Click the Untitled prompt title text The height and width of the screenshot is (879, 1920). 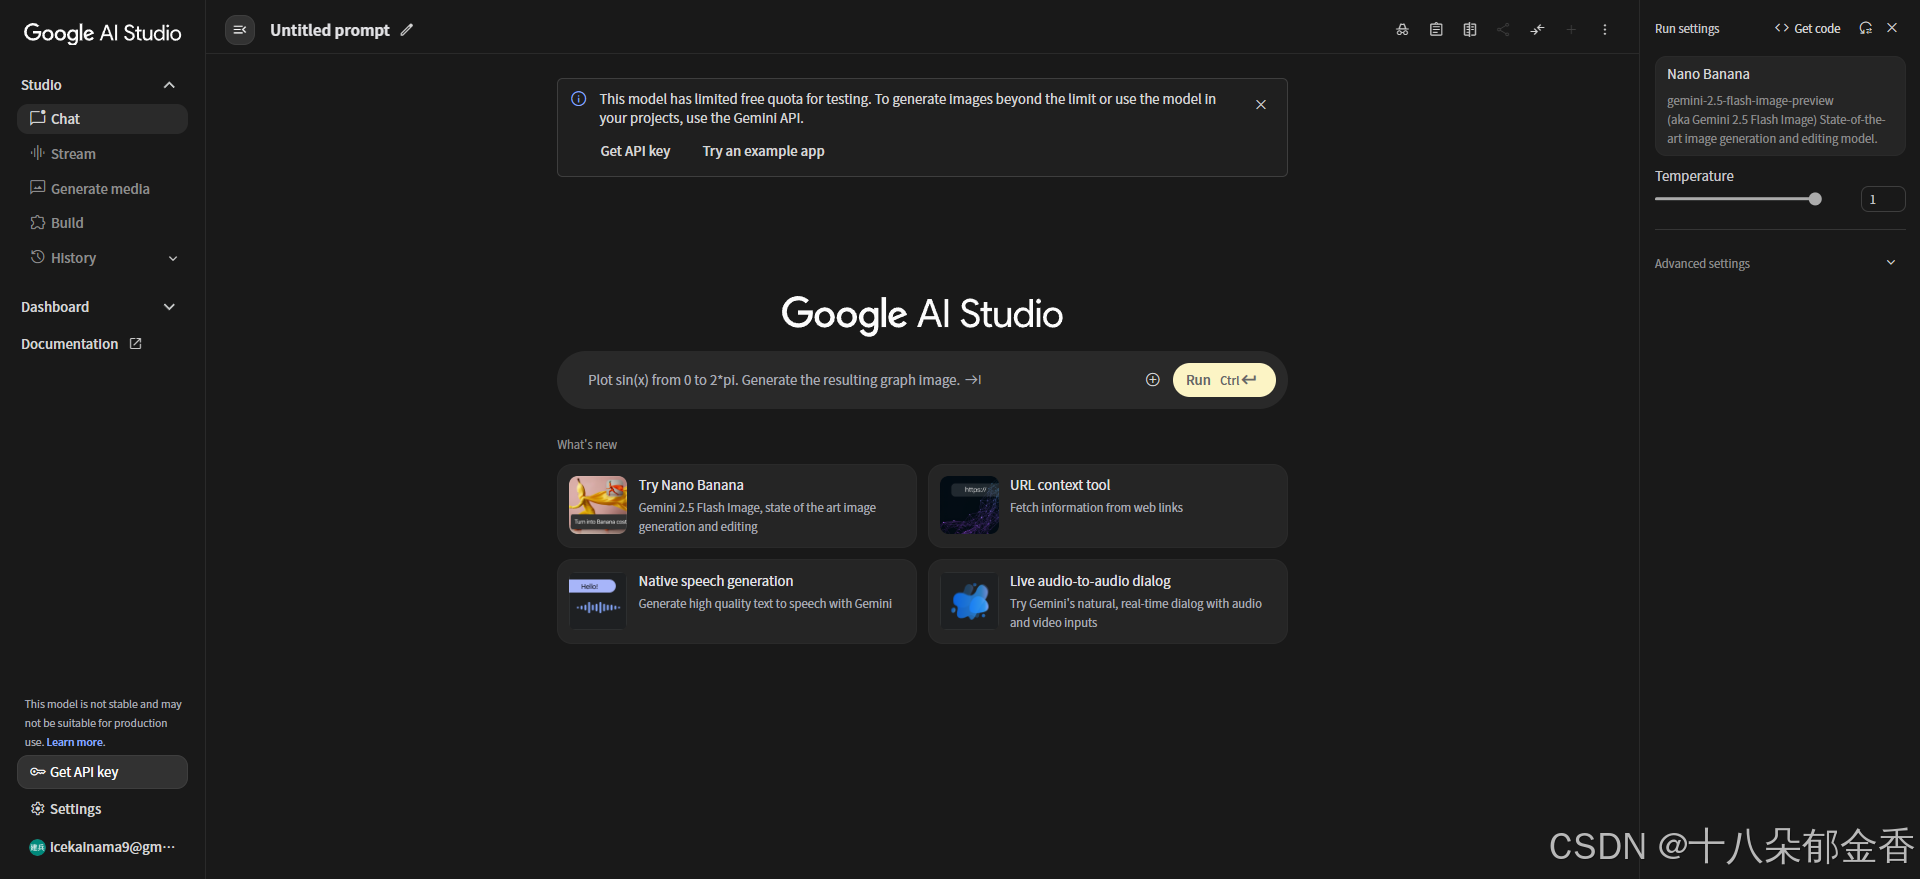330,30
